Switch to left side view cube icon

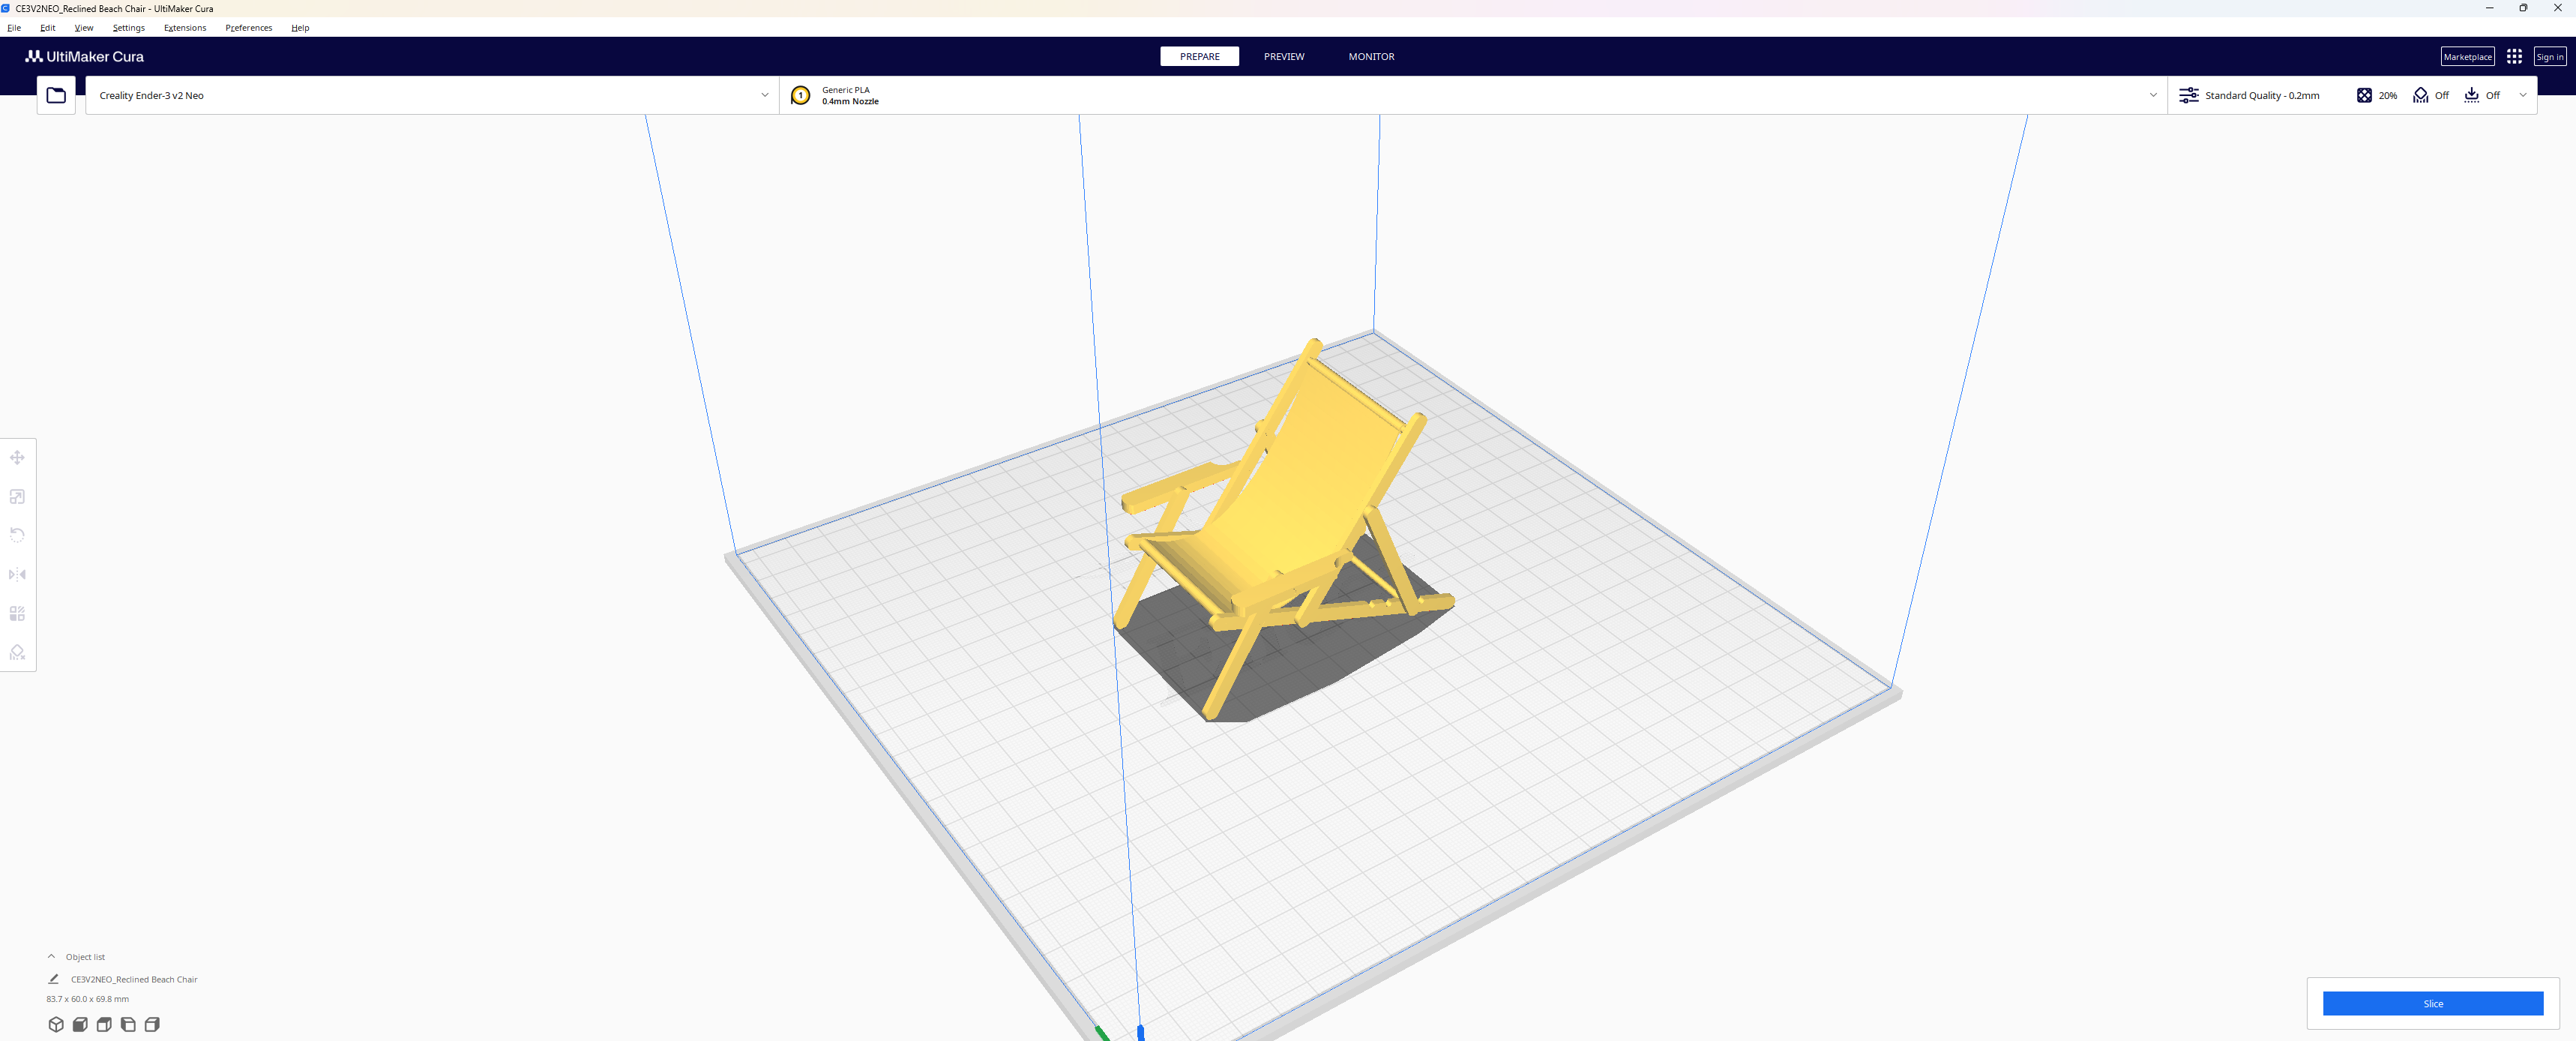click(x=128, y=1024)
